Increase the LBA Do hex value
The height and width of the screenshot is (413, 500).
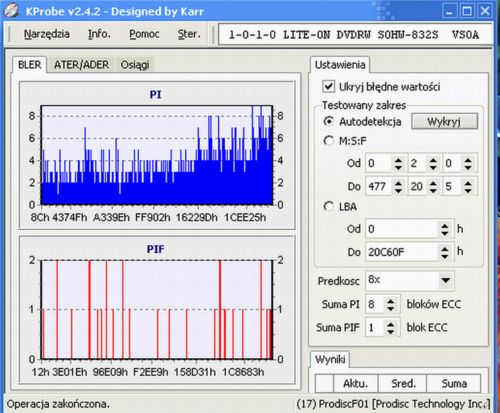[445, 248]
